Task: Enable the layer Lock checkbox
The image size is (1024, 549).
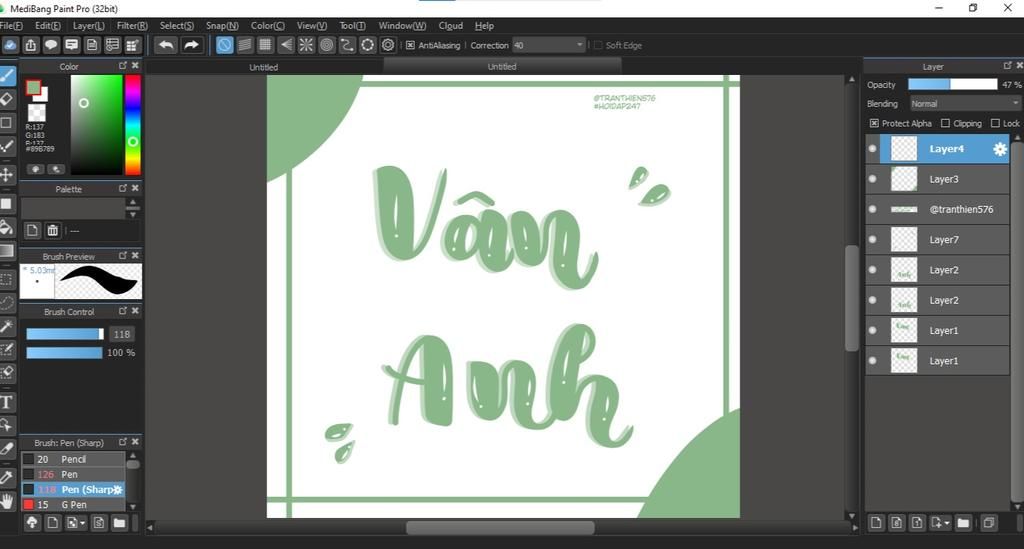Action: 995,123
